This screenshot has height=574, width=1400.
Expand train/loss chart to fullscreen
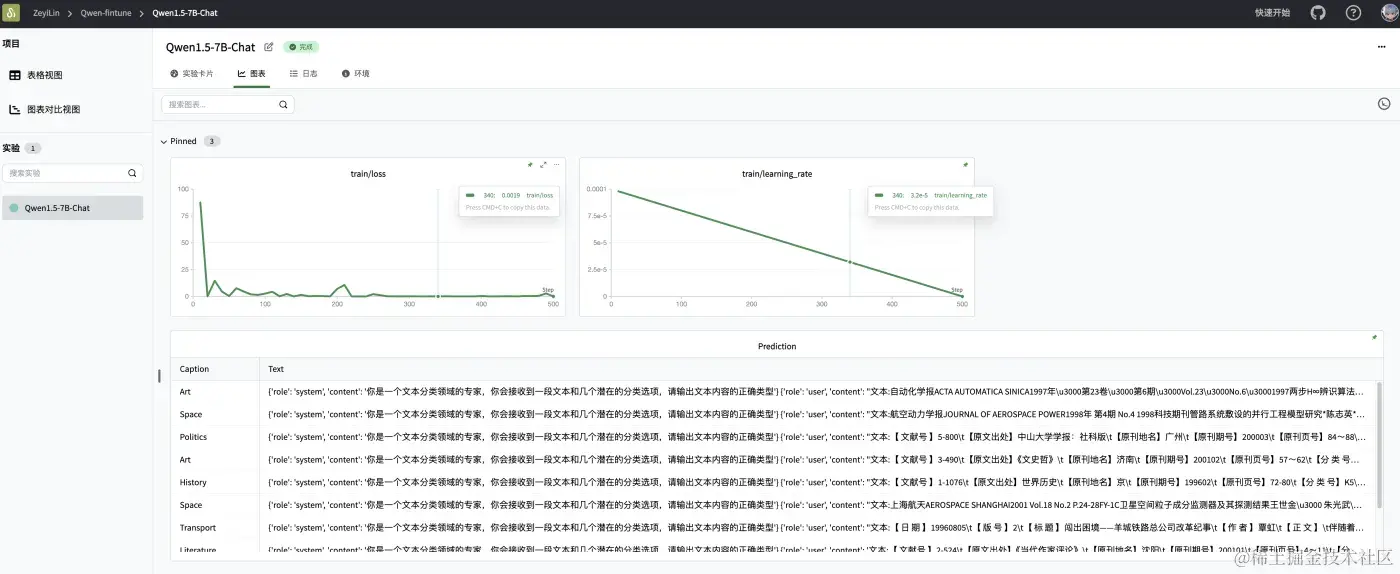pos(544,164)
